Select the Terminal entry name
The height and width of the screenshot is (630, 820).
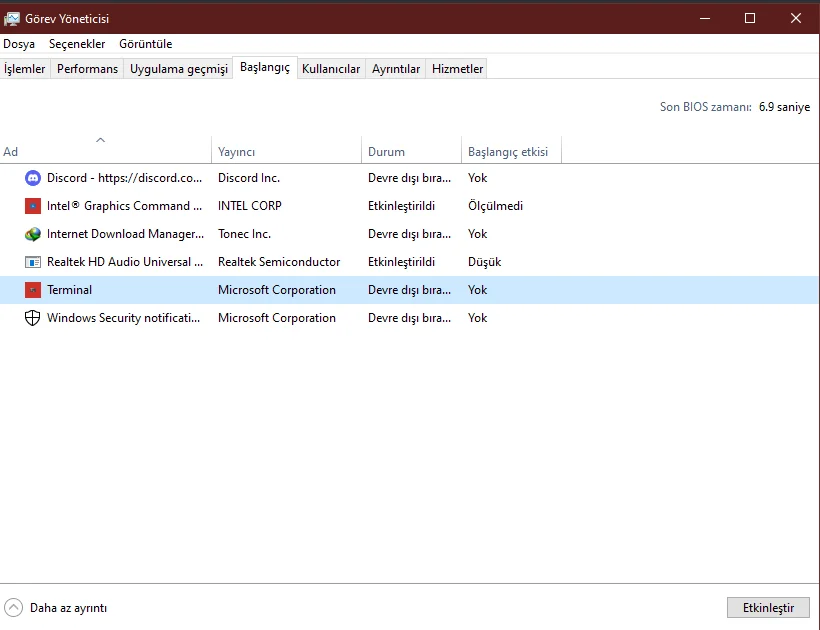click(69, 290)
